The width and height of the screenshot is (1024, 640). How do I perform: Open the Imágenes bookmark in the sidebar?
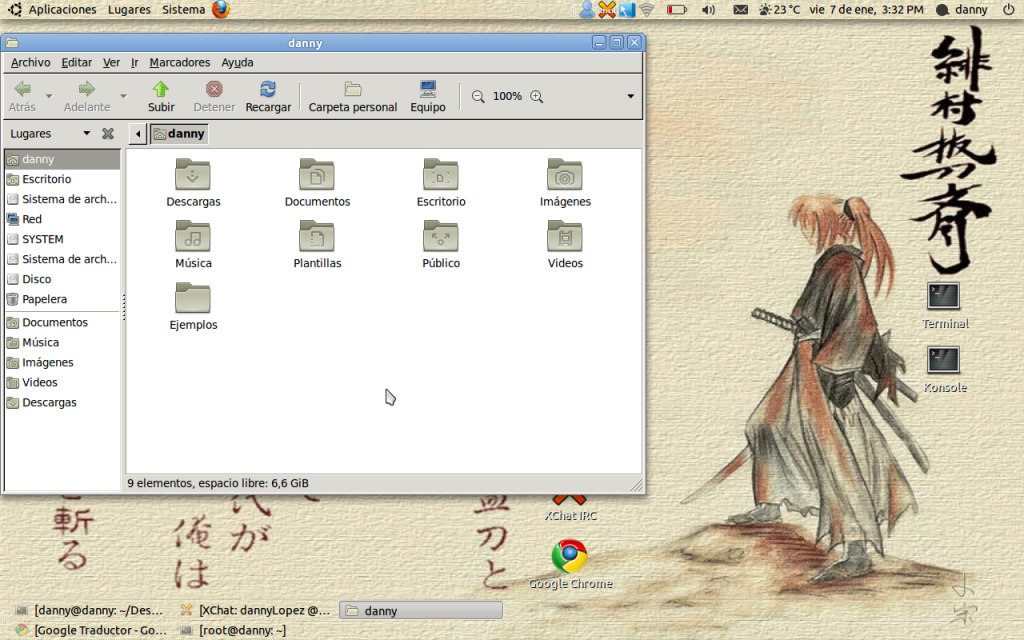coord(63,362)
